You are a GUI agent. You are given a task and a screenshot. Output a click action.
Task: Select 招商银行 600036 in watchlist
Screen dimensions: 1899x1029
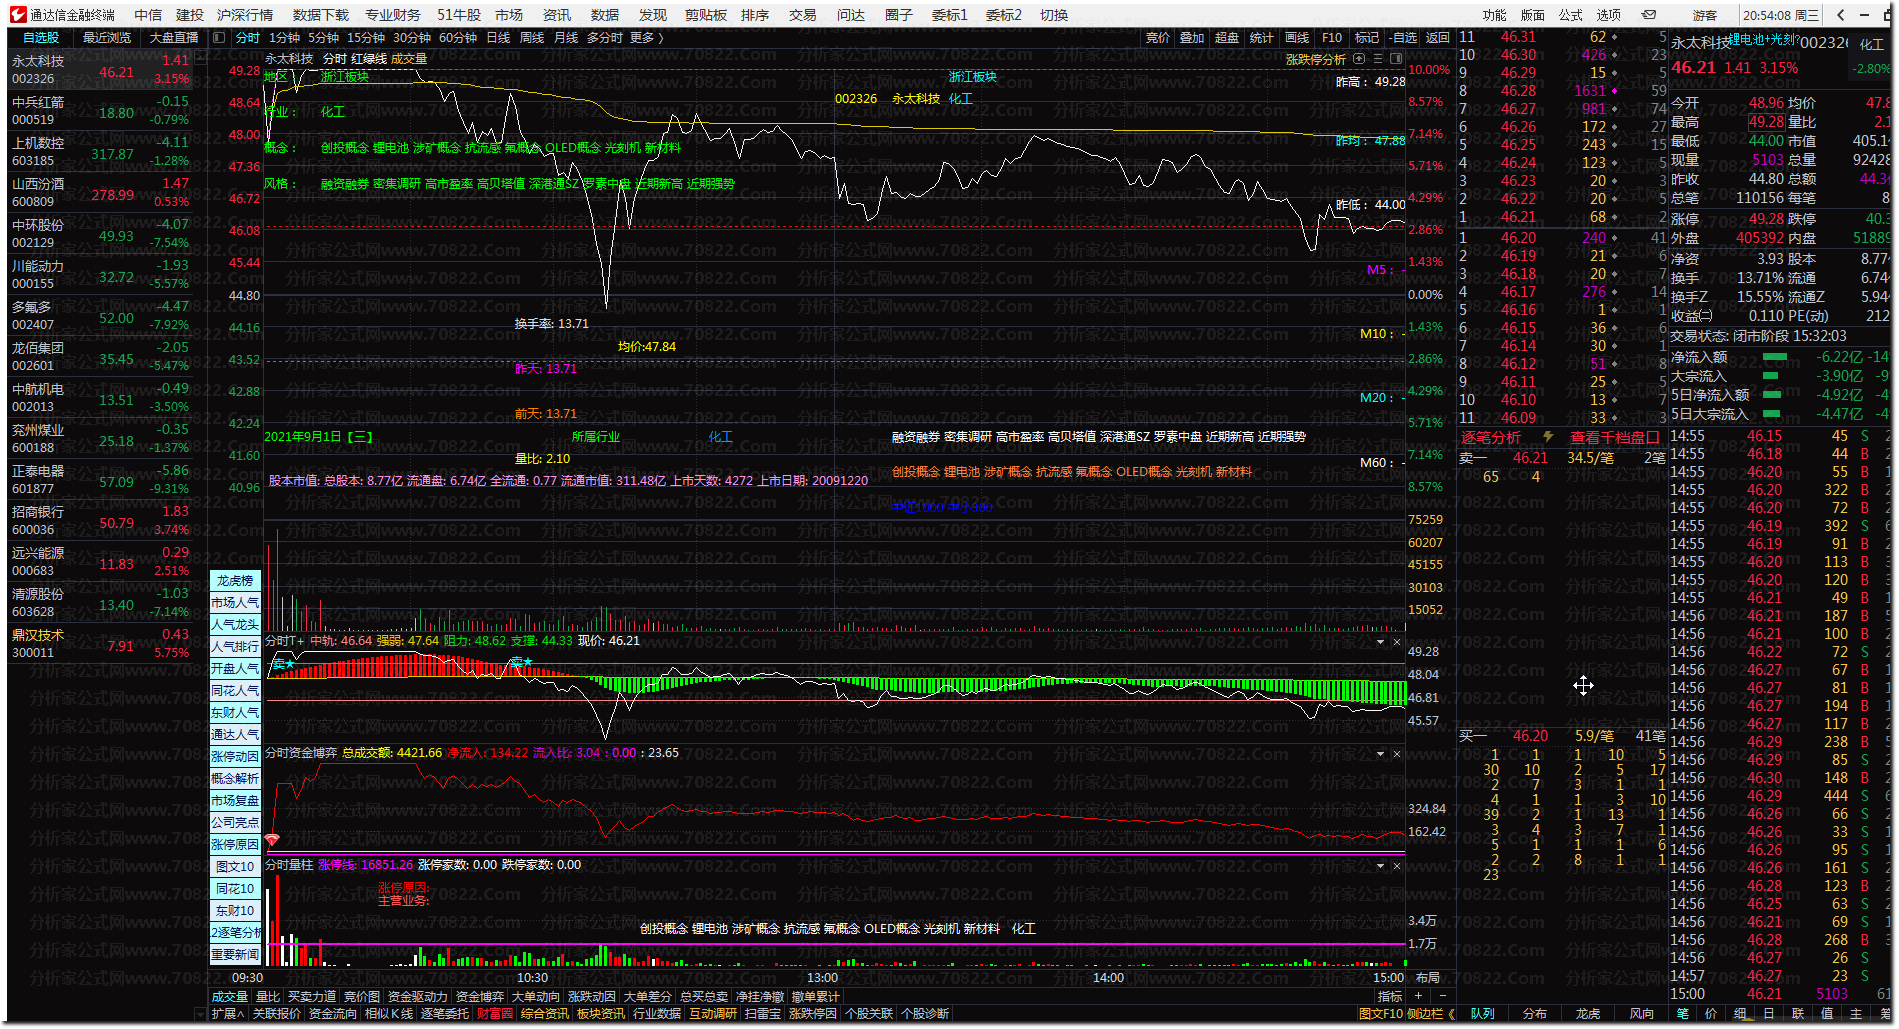click(x=100, y=520)
